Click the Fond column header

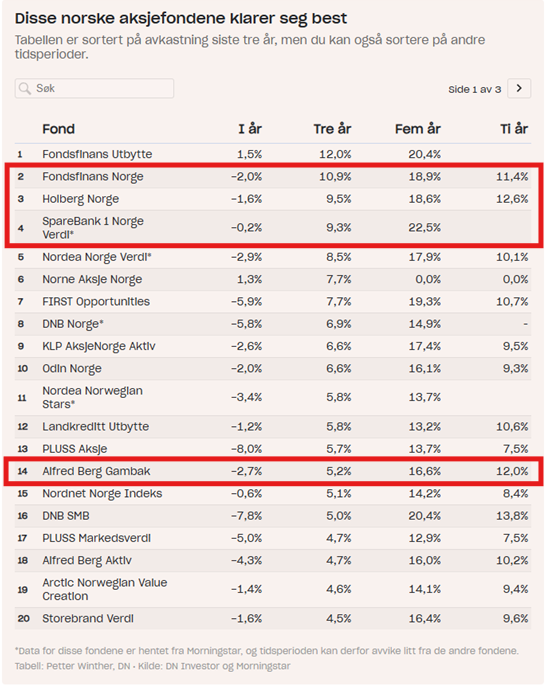pos(58,129)
